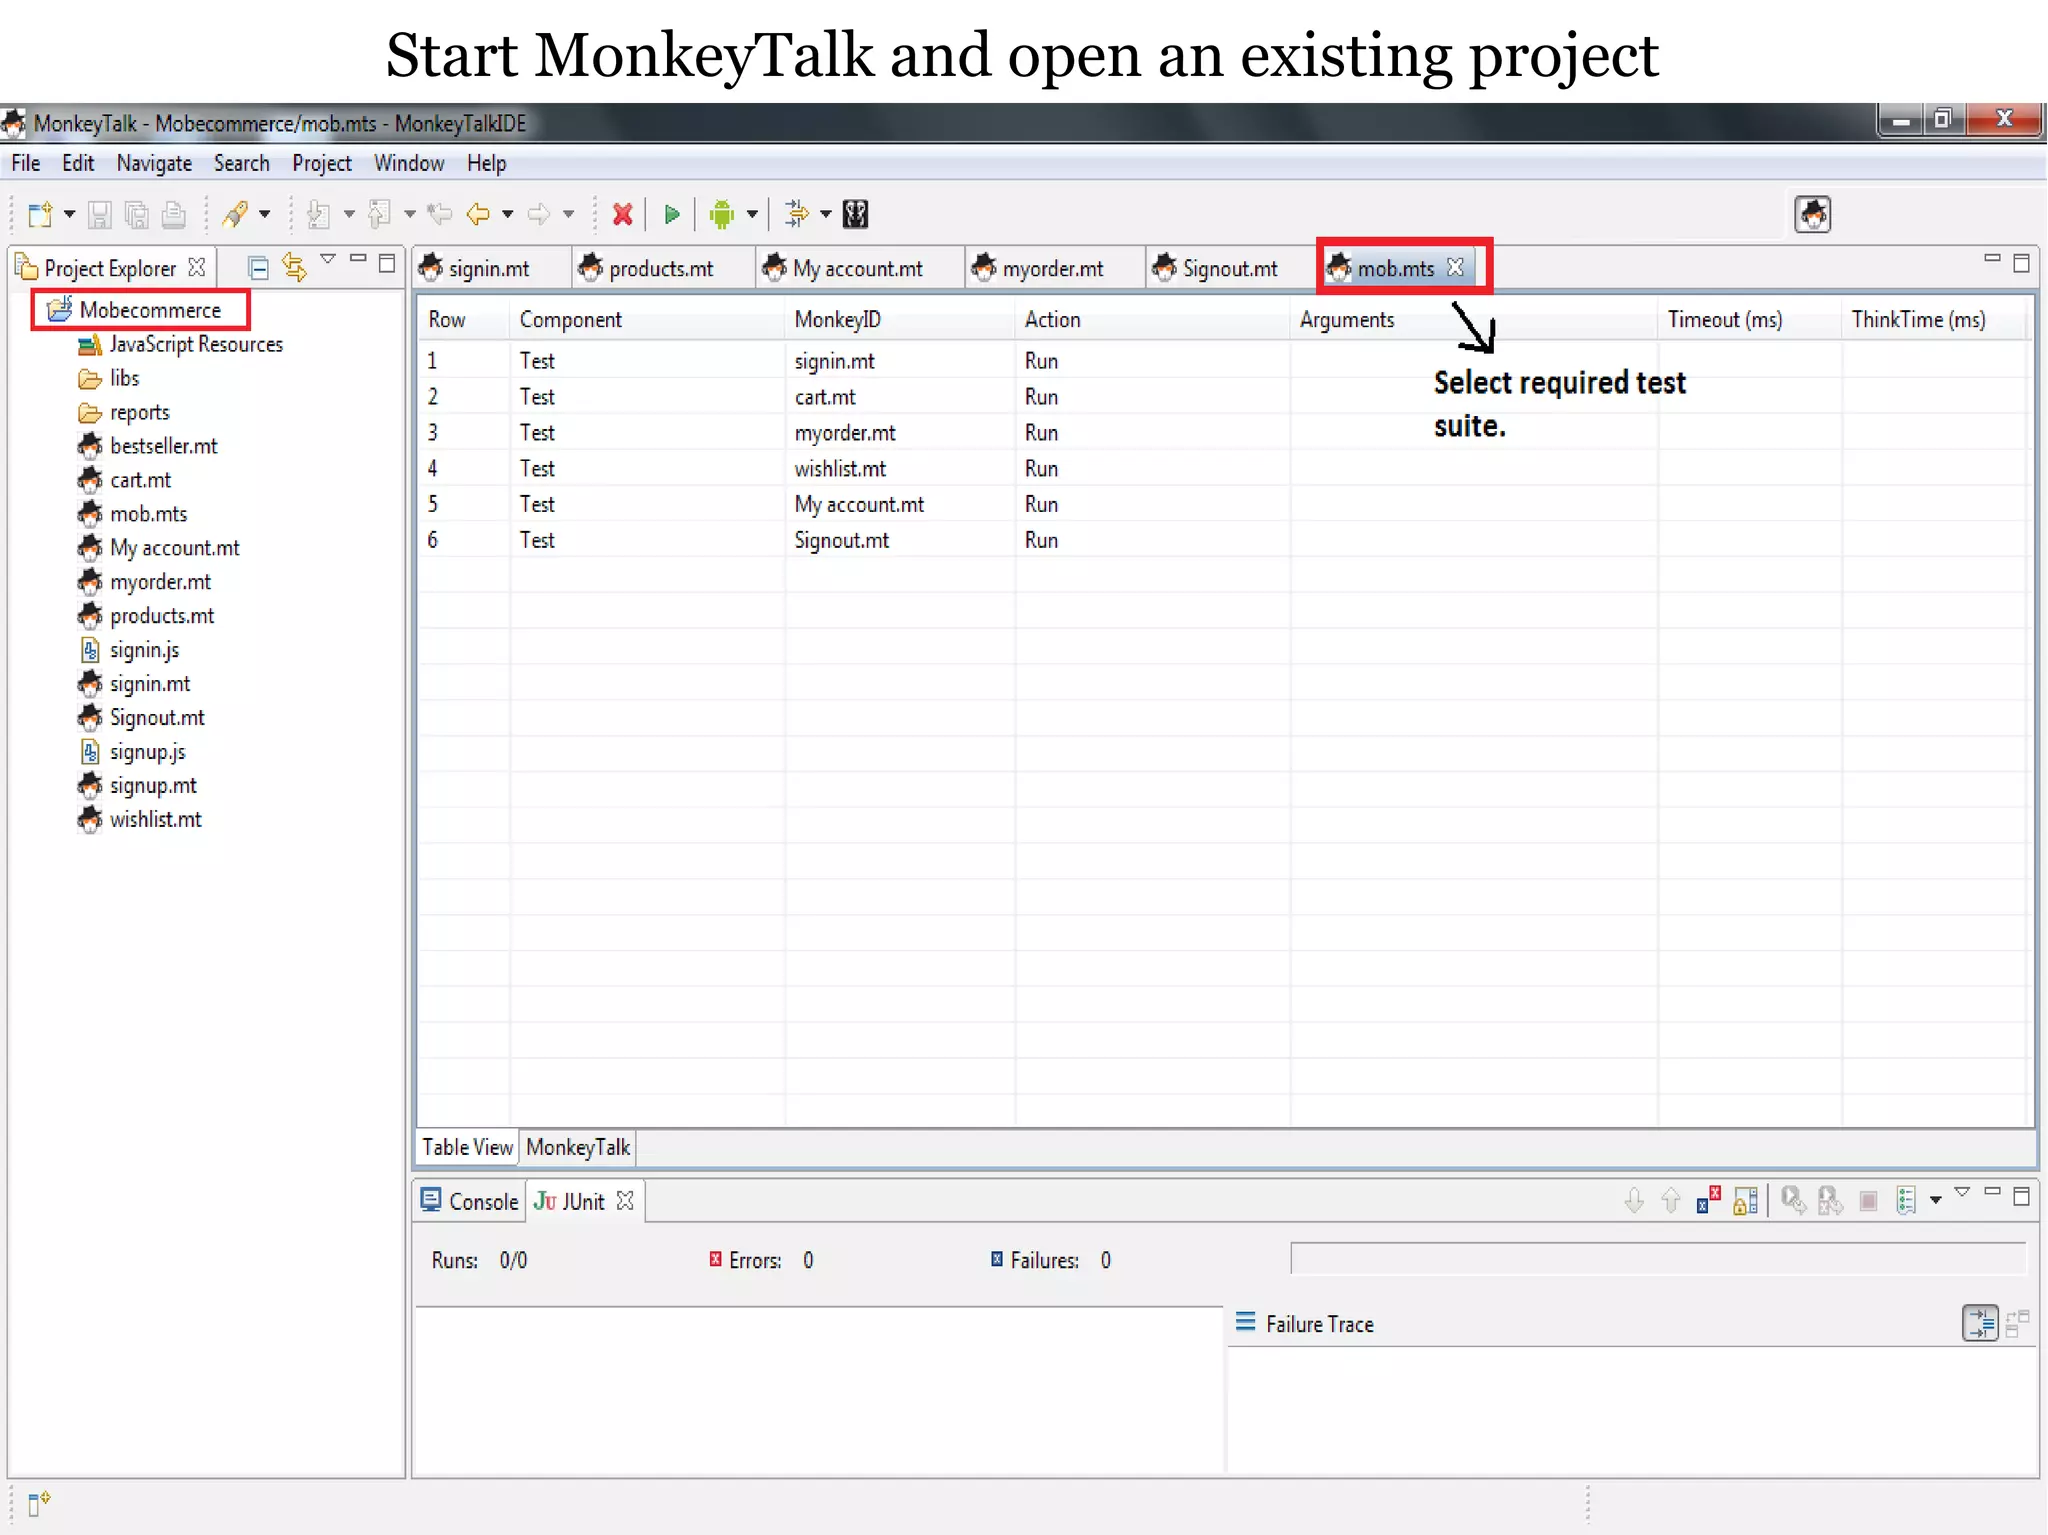Select signup.js in Project Explorer

click(x=147, y=752)
